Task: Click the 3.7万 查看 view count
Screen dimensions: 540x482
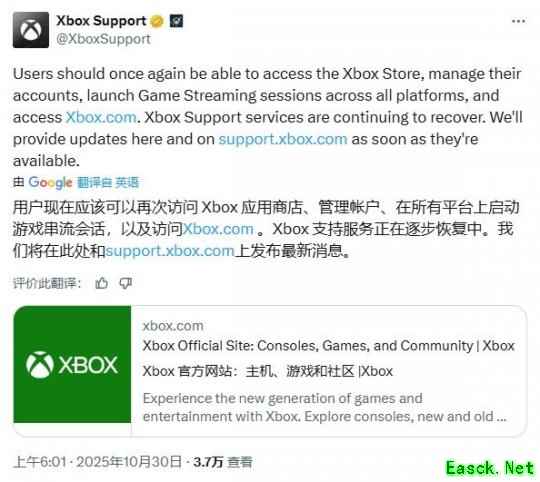Action: click(223, 462)
